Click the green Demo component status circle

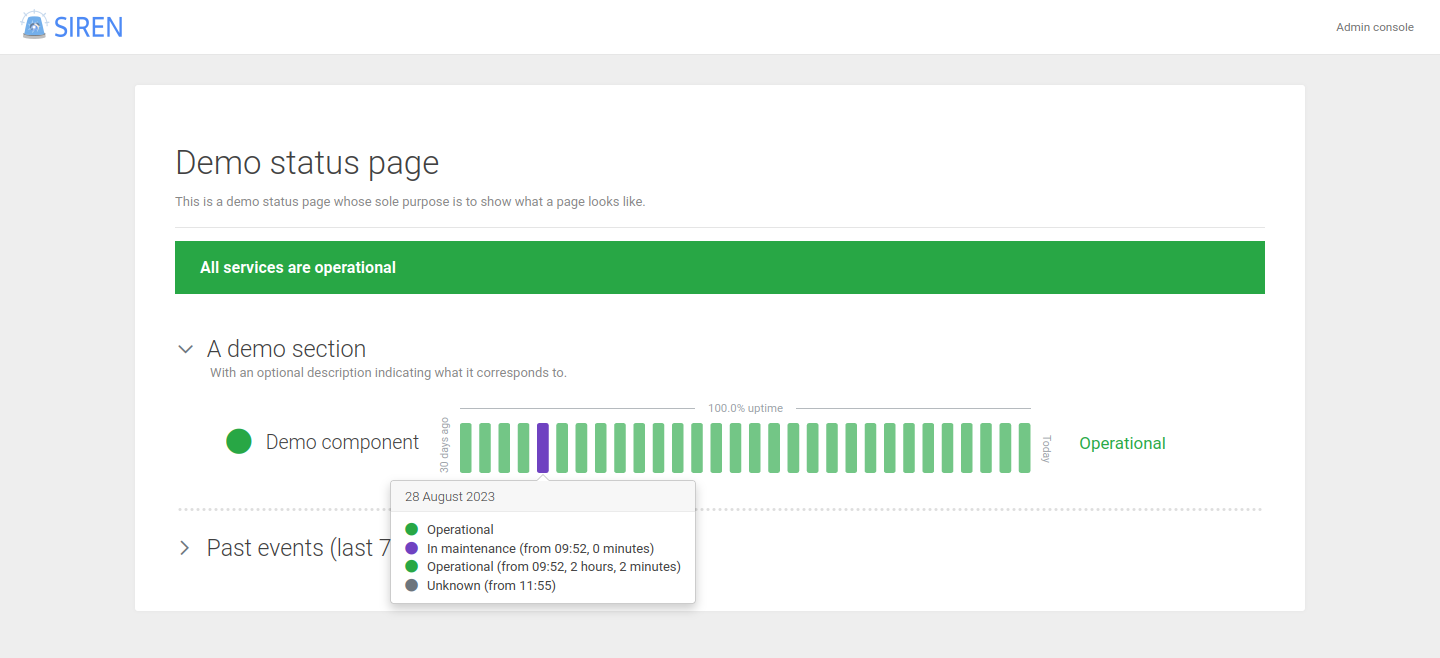click(x=239, y=441)
